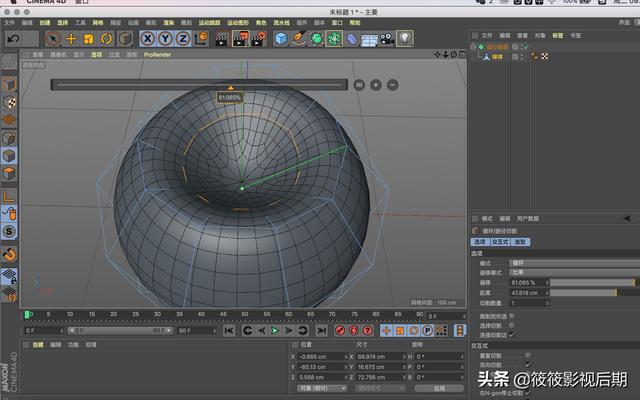Click the blue cube primitive icon
This screenshot has height=400, width=640.
pyautogui.click(x=281, y=38)
